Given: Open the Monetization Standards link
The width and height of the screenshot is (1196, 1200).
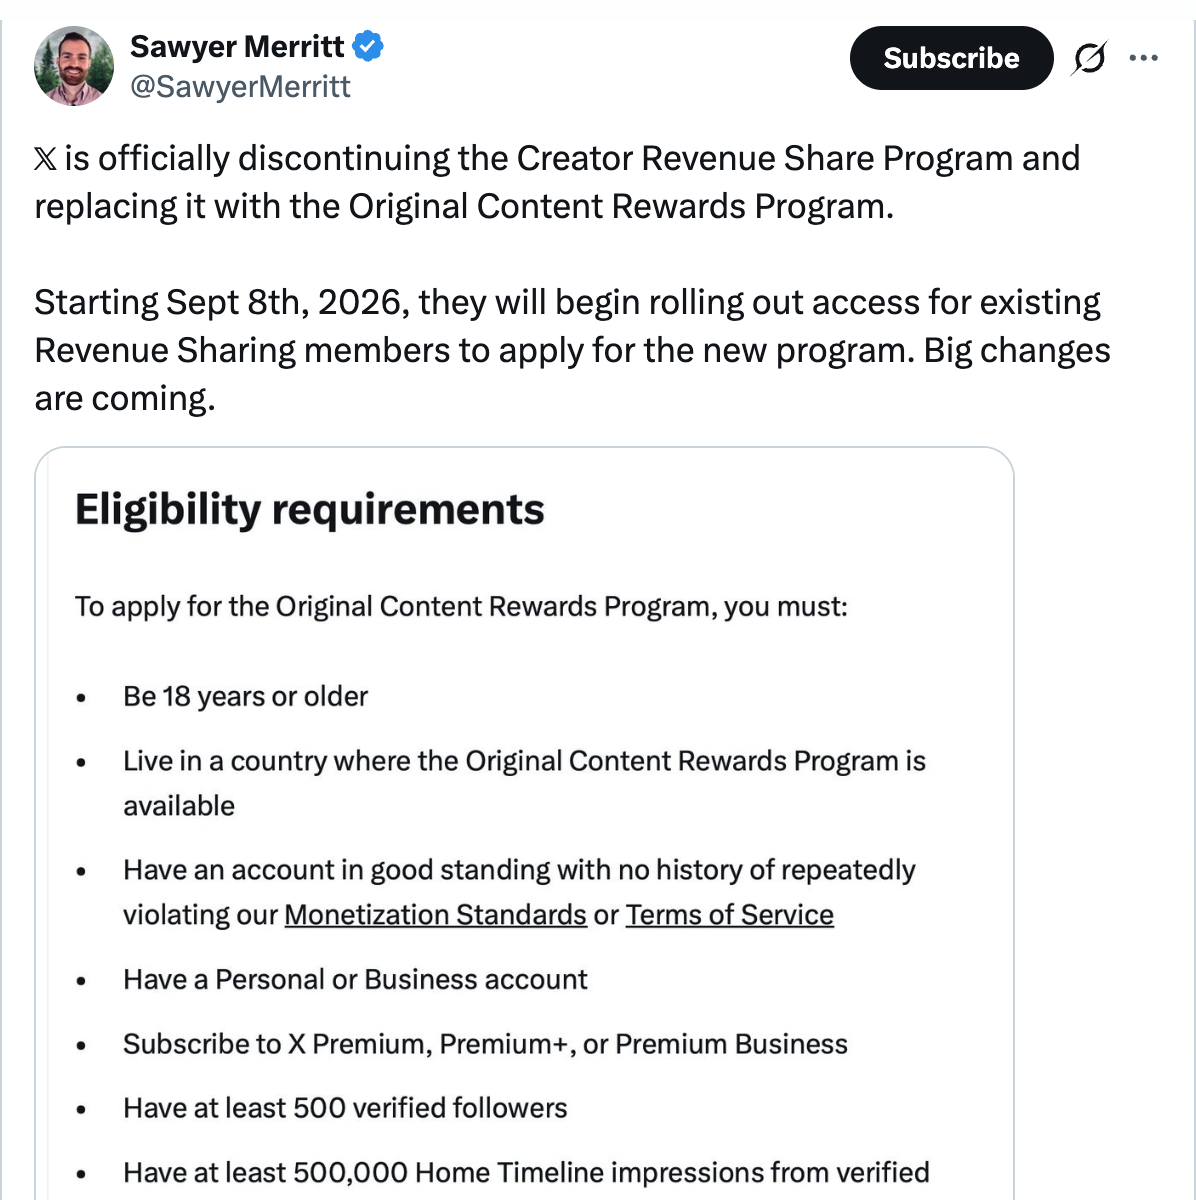Looking at the screenshot, I should point(435,915).
